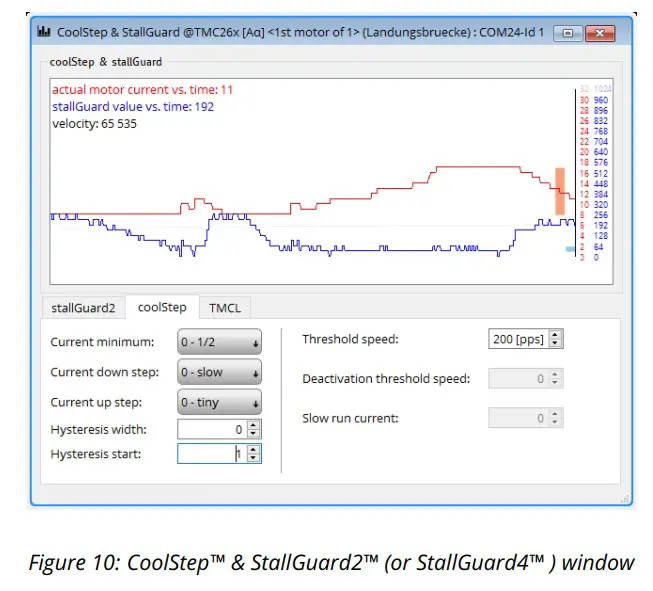The height and width of the screenshot is (591, 653).
Task: Click Deactivation threshold speed down arrow
Action: tap(555, 382)
